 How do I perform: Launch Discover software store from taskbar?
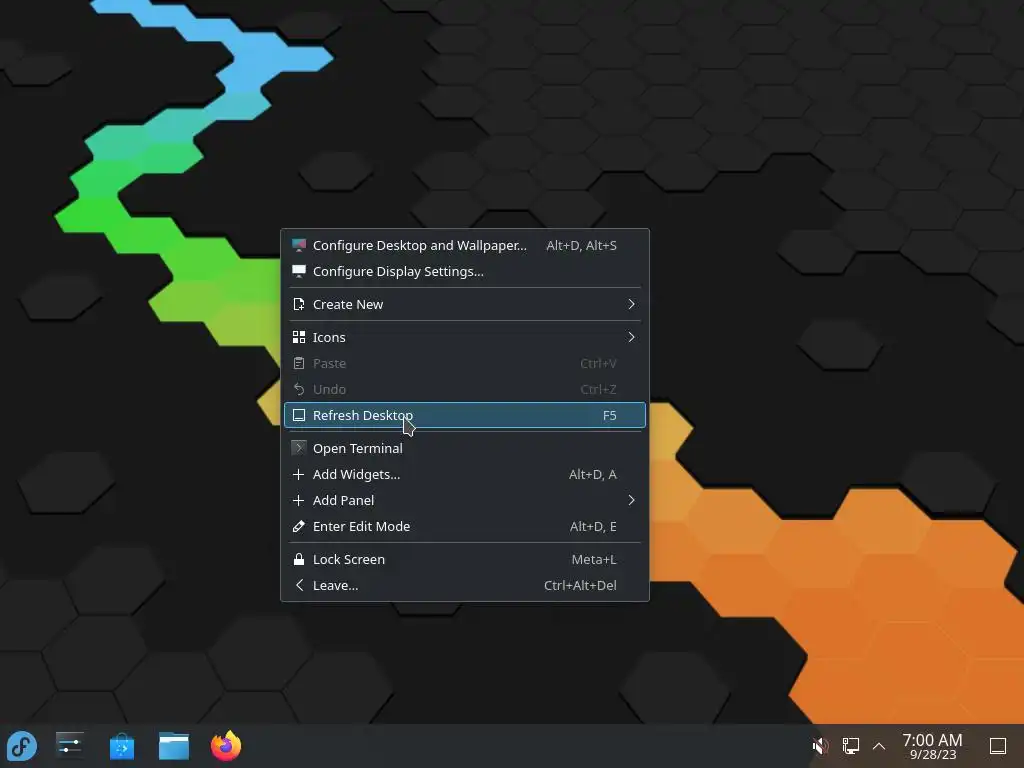point(122,746)
